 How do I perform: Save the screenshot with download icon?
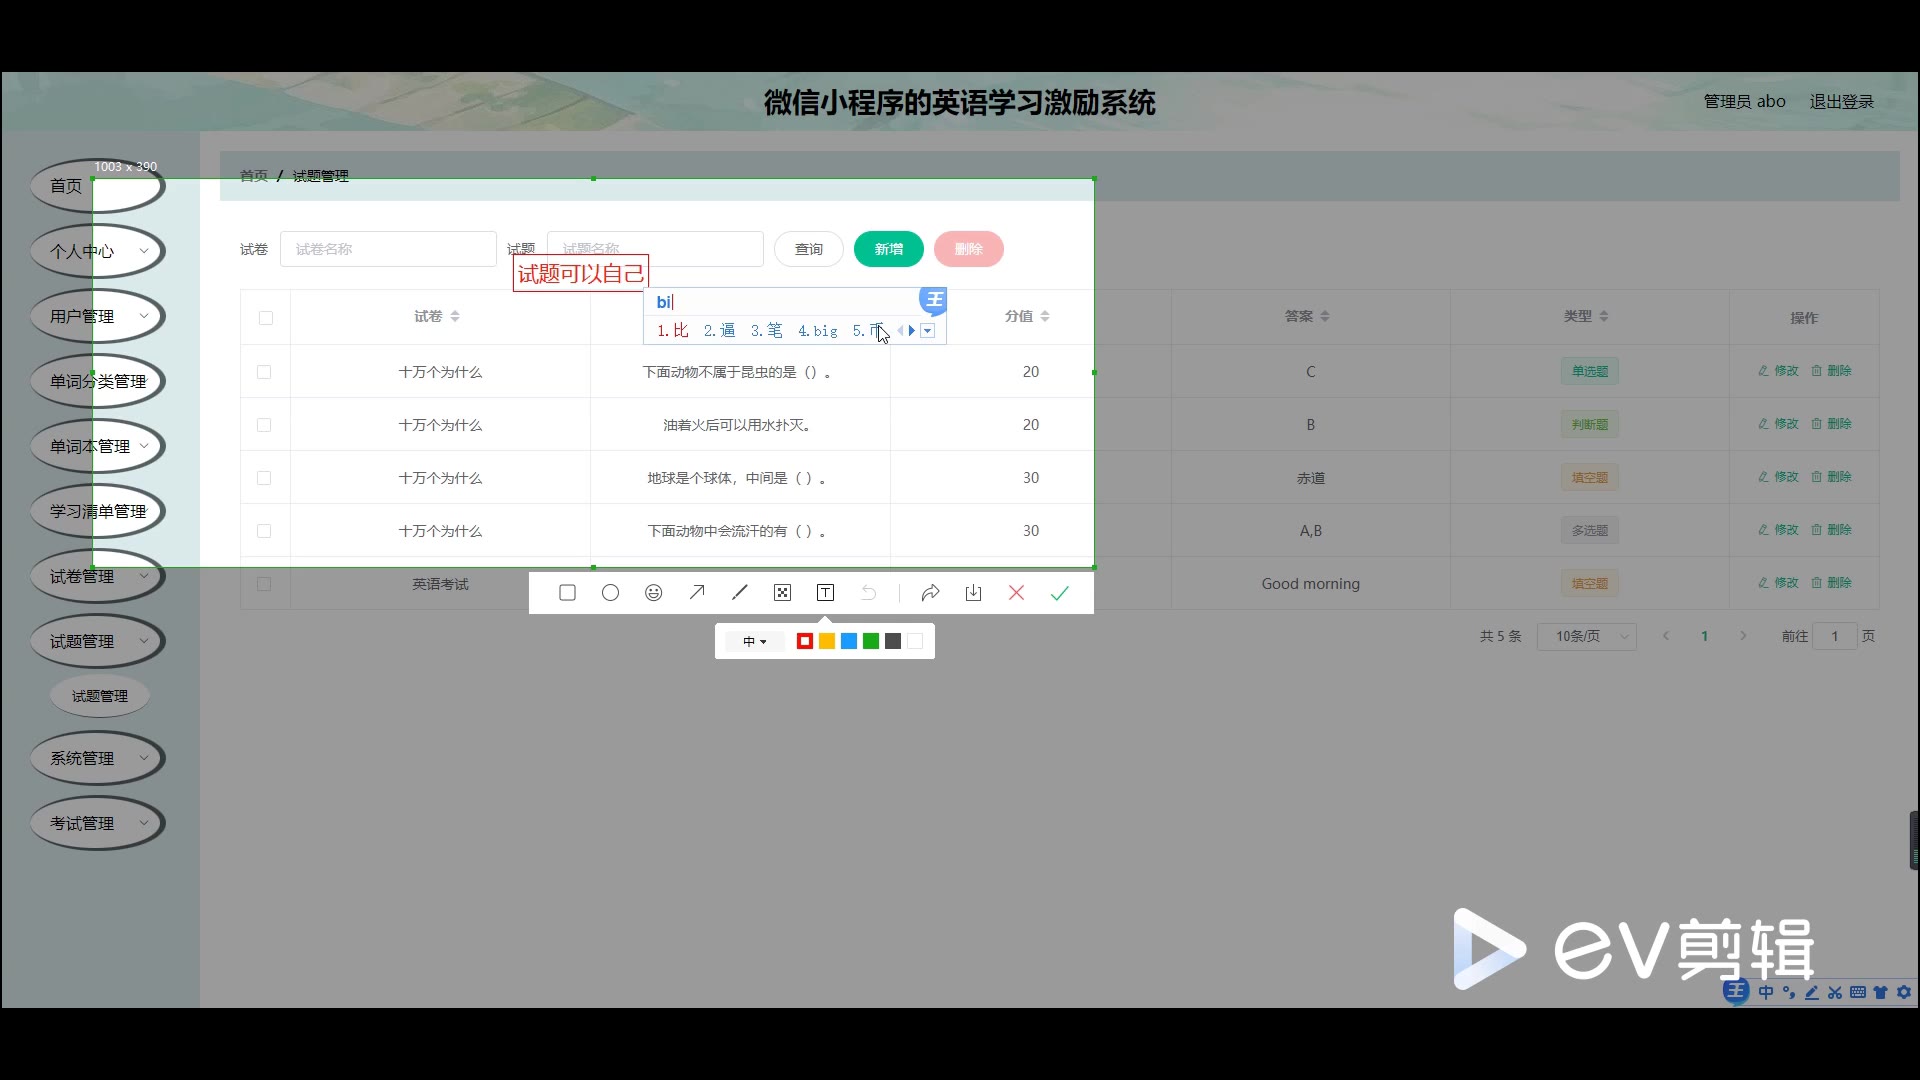coord(973,593)
